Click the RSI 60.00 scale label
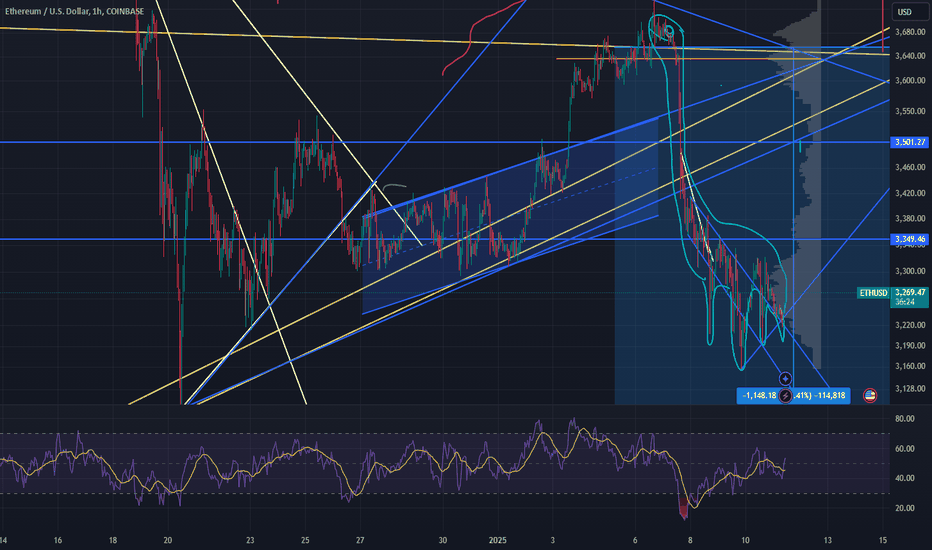Viewport: 932px width, 550px height. [x=905, y=448]
